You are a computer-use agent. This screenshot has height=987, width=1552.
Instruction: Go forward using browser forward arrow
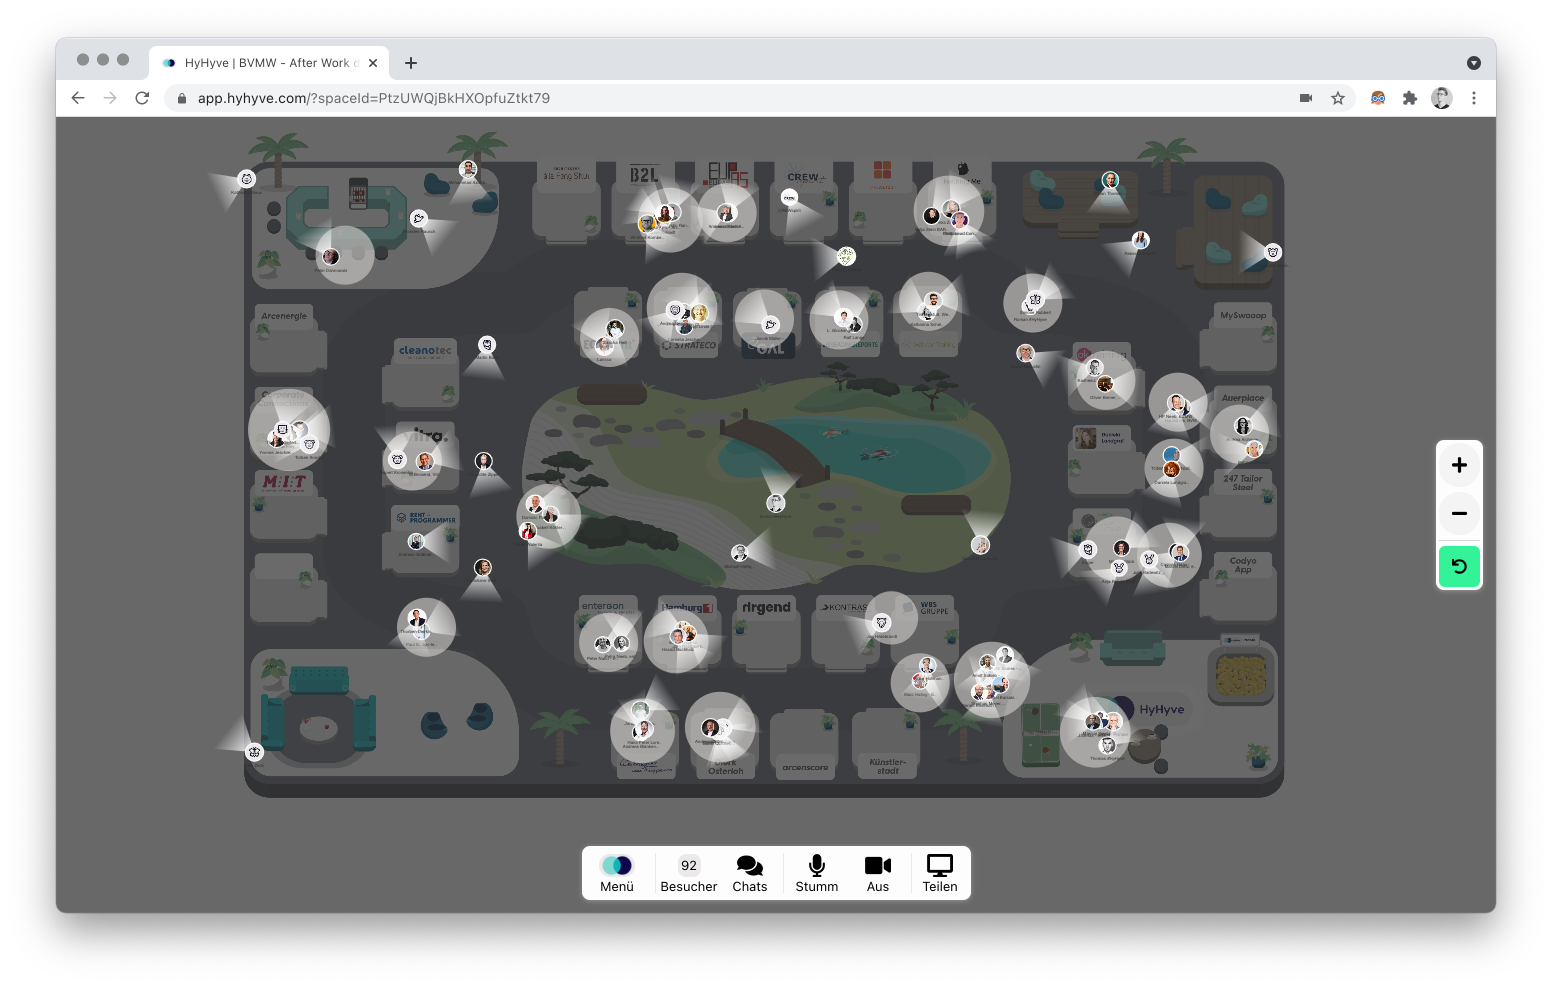click(110, 98)
